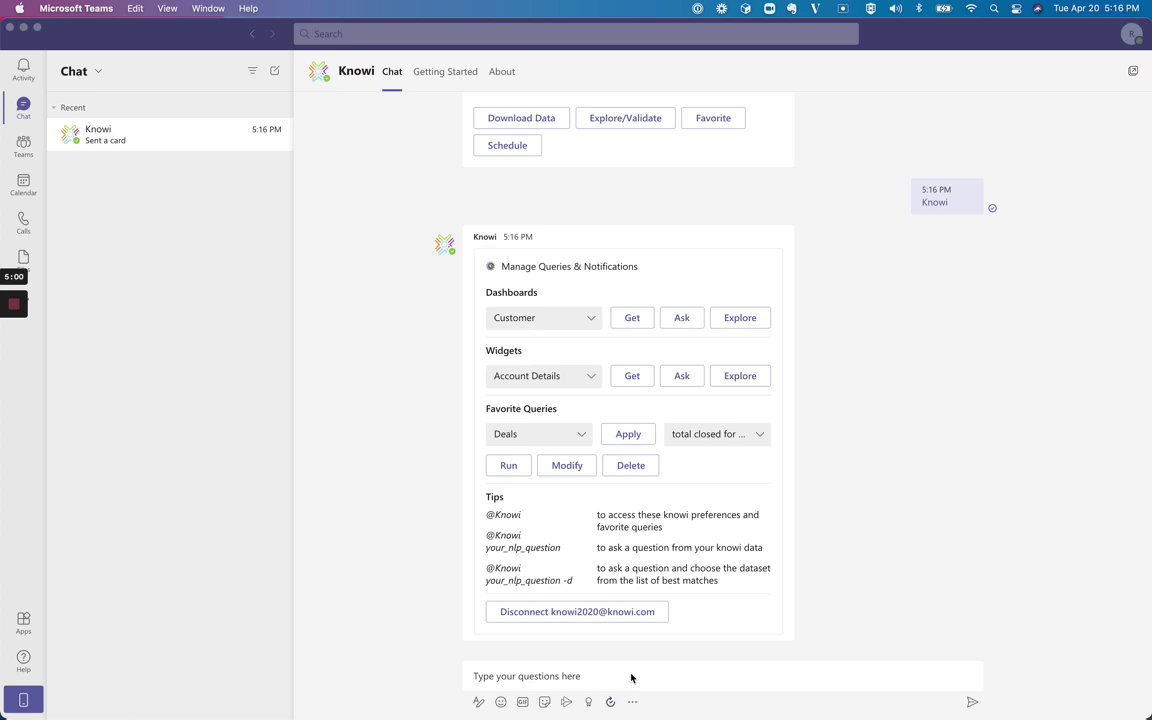Click the volume icon in menu bar
Viewport: 1152px width, 720px height.
(x=896, y=9)
